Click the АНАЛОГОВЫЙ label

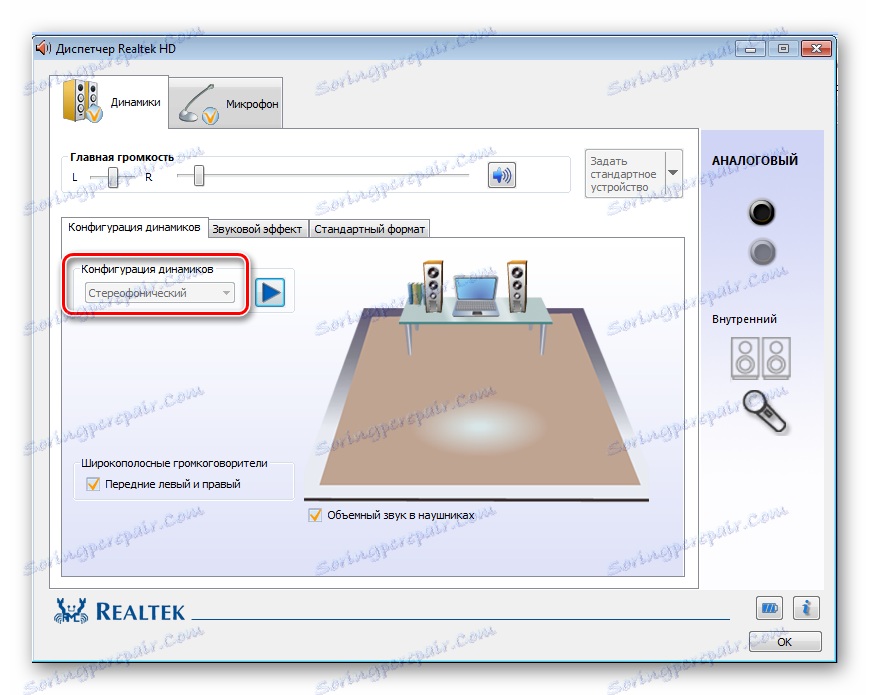click(755, 161)
